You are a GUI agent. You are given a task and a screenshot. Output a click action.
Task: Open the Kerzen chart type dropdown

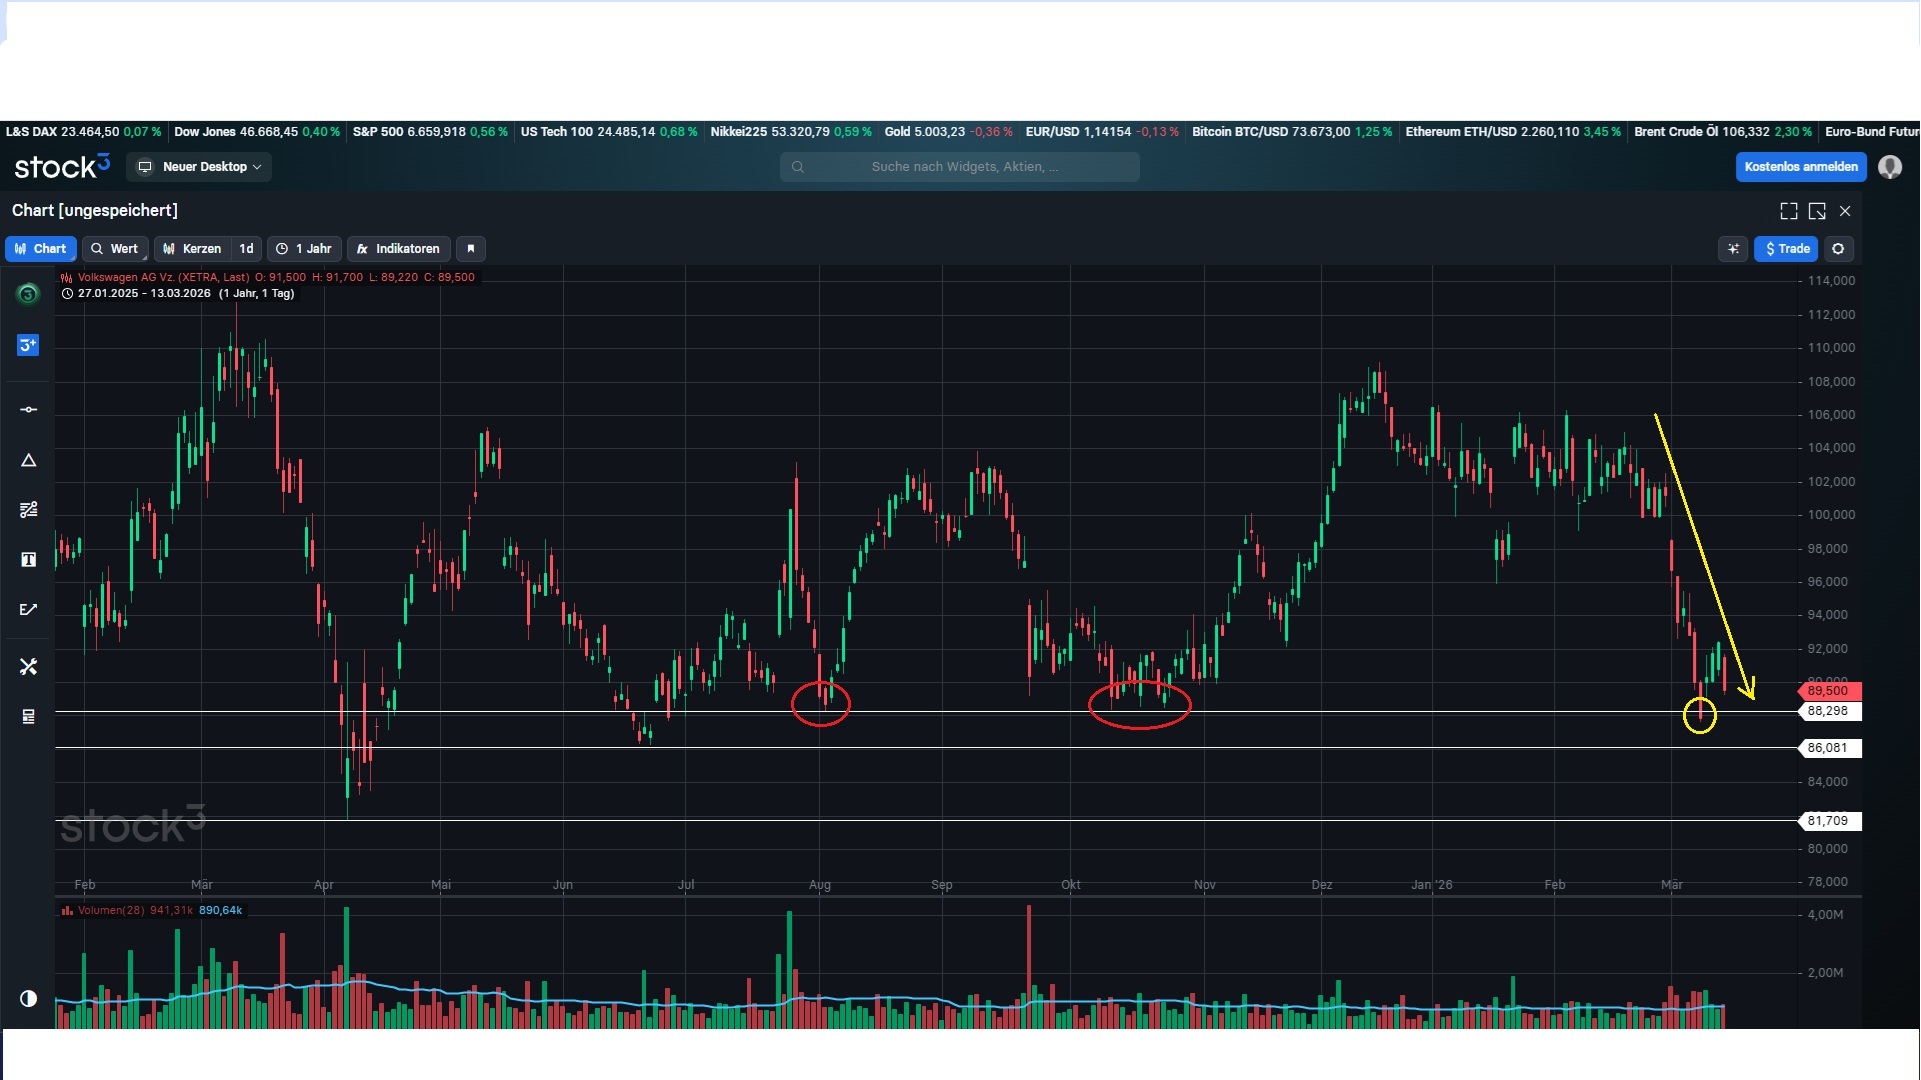[x=193, y=249]
